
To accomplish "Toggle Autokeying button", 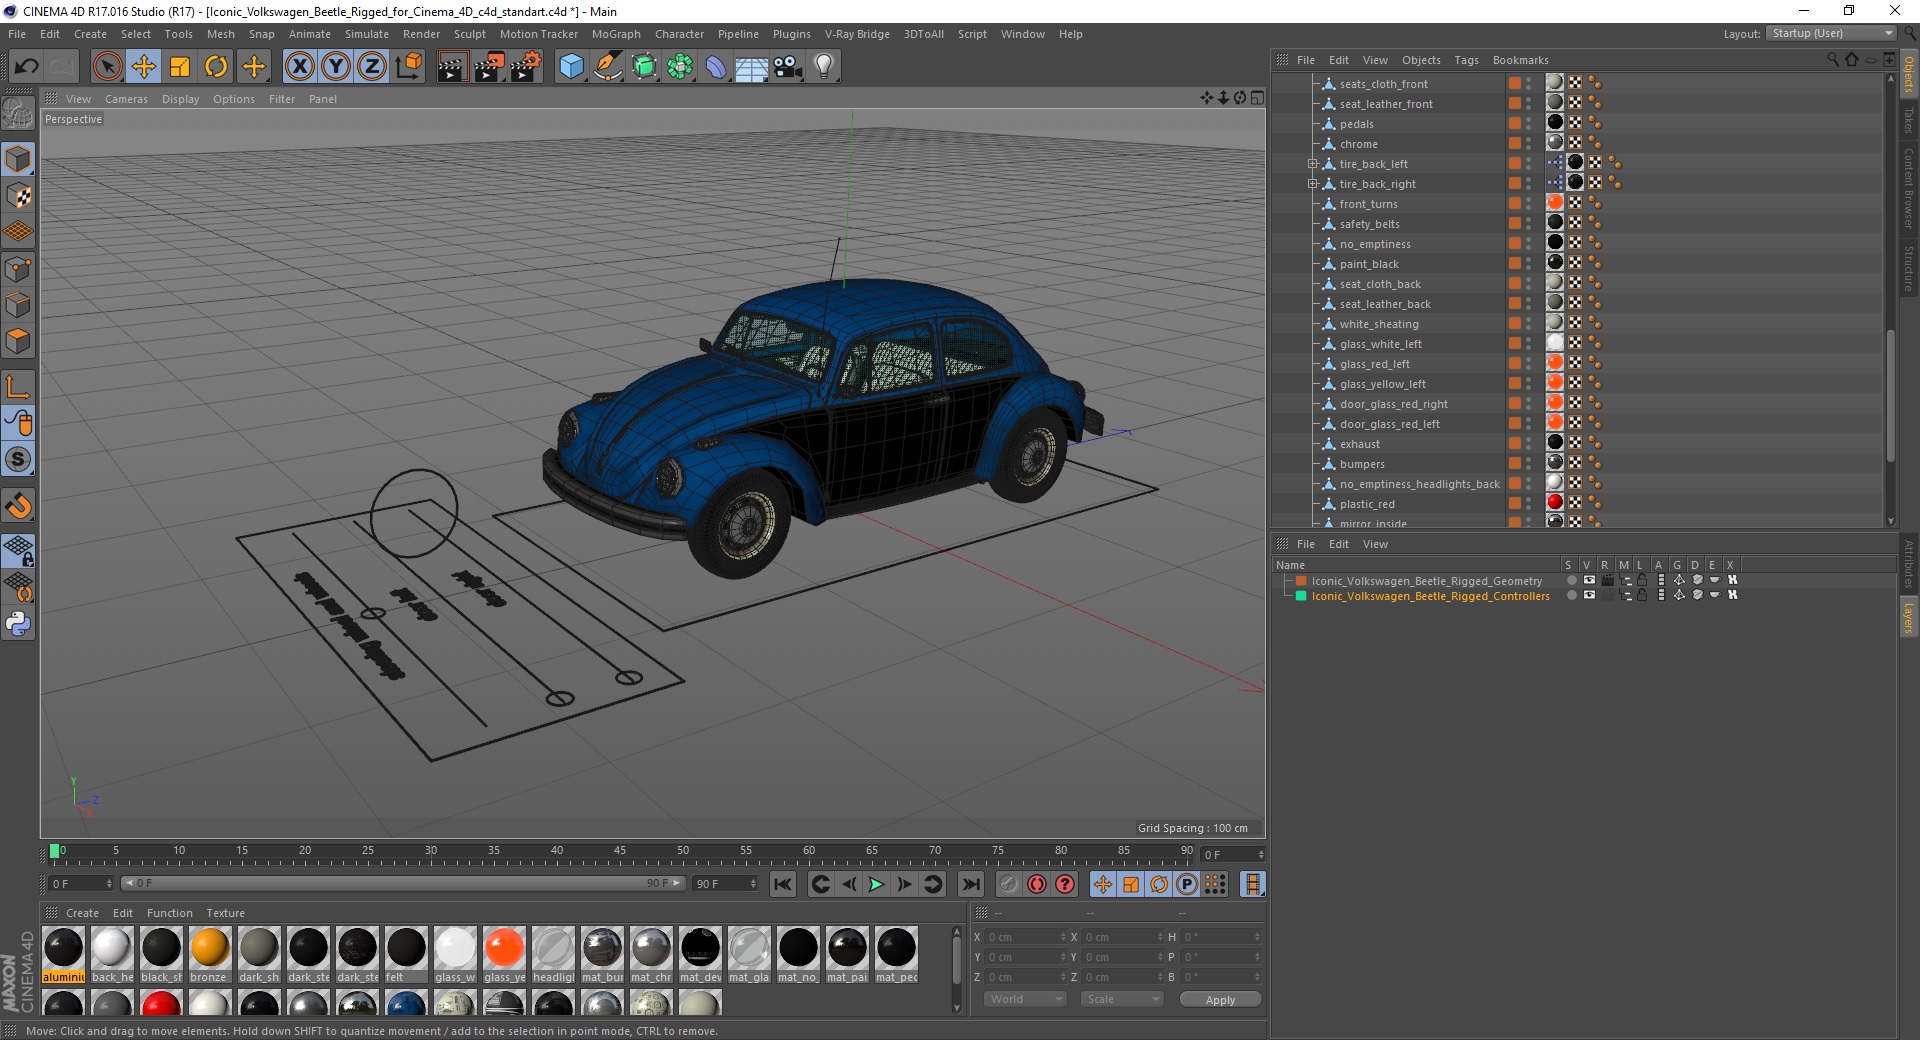I will tap(1037, 884).
